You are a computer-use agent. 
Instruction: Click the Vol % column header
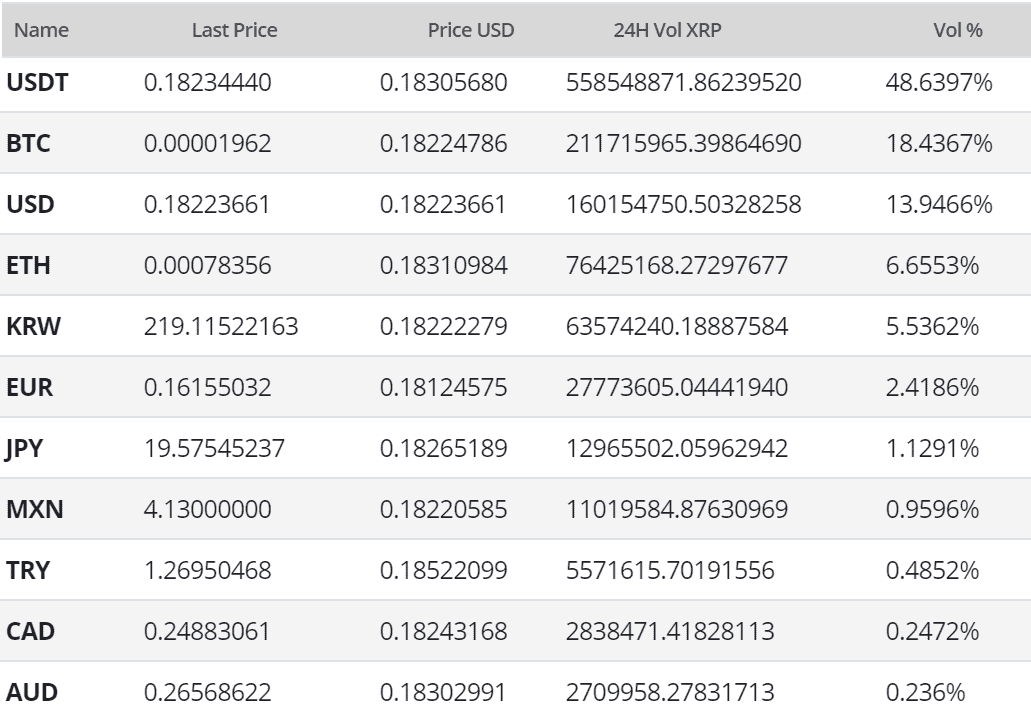click(x=957, y=30)
